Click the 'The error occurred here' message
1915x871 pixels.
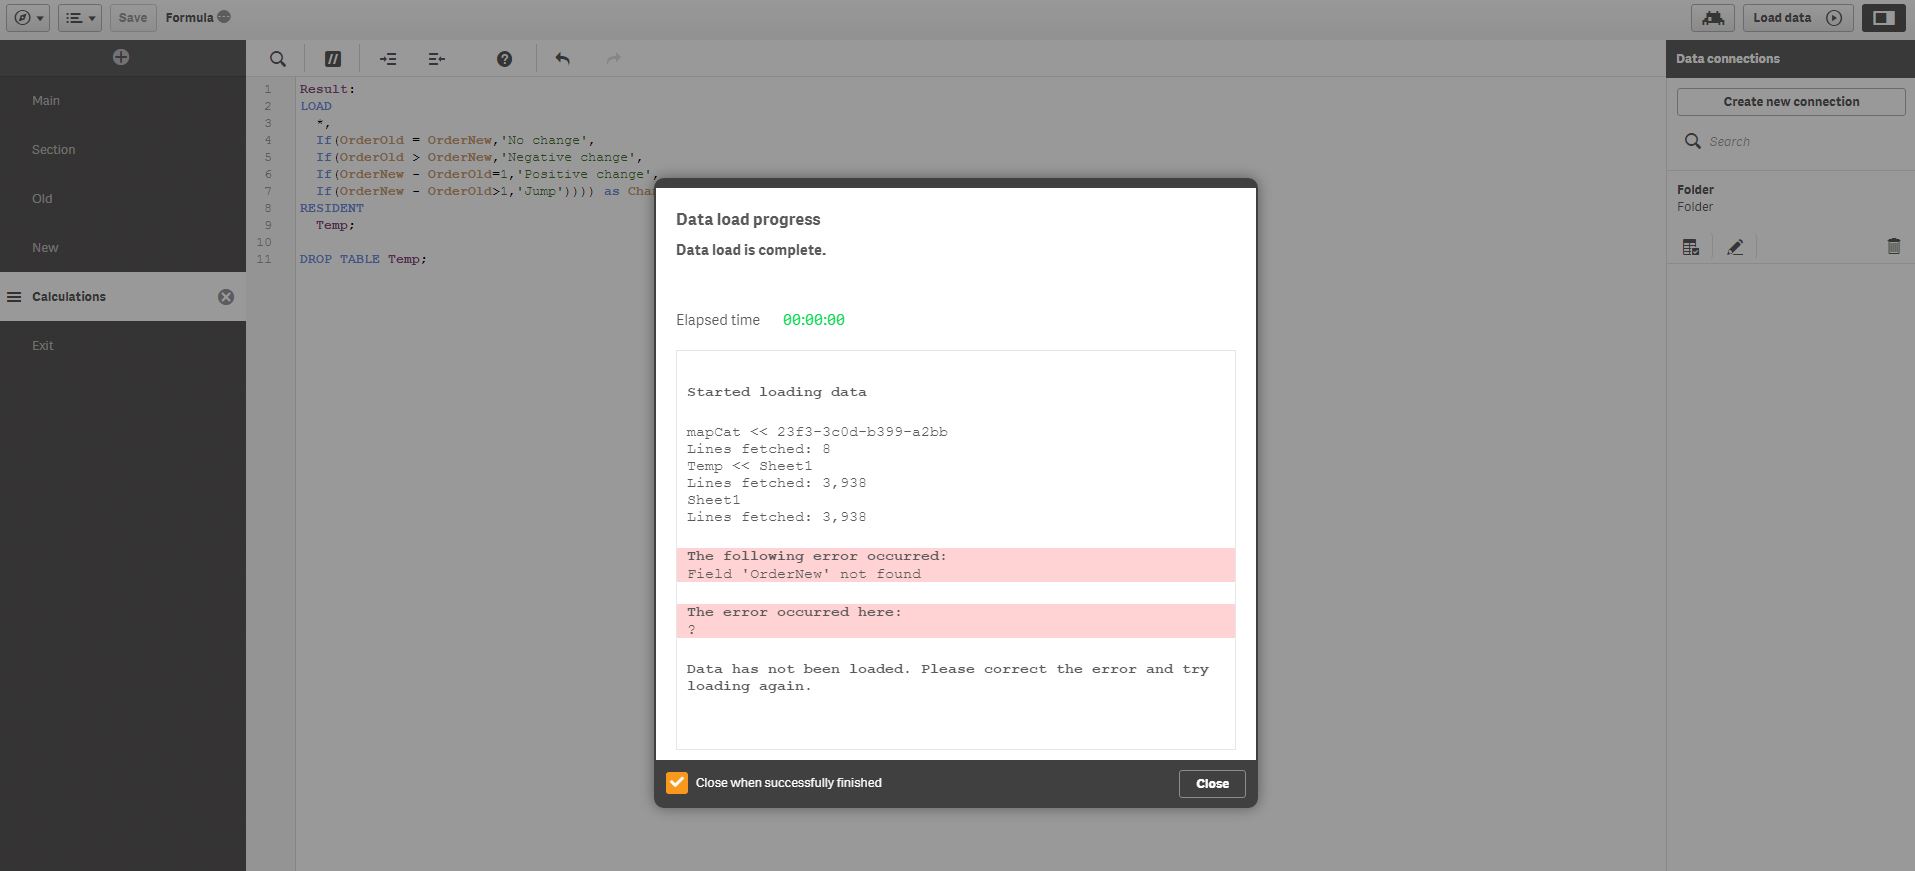[x=794, y=612]
